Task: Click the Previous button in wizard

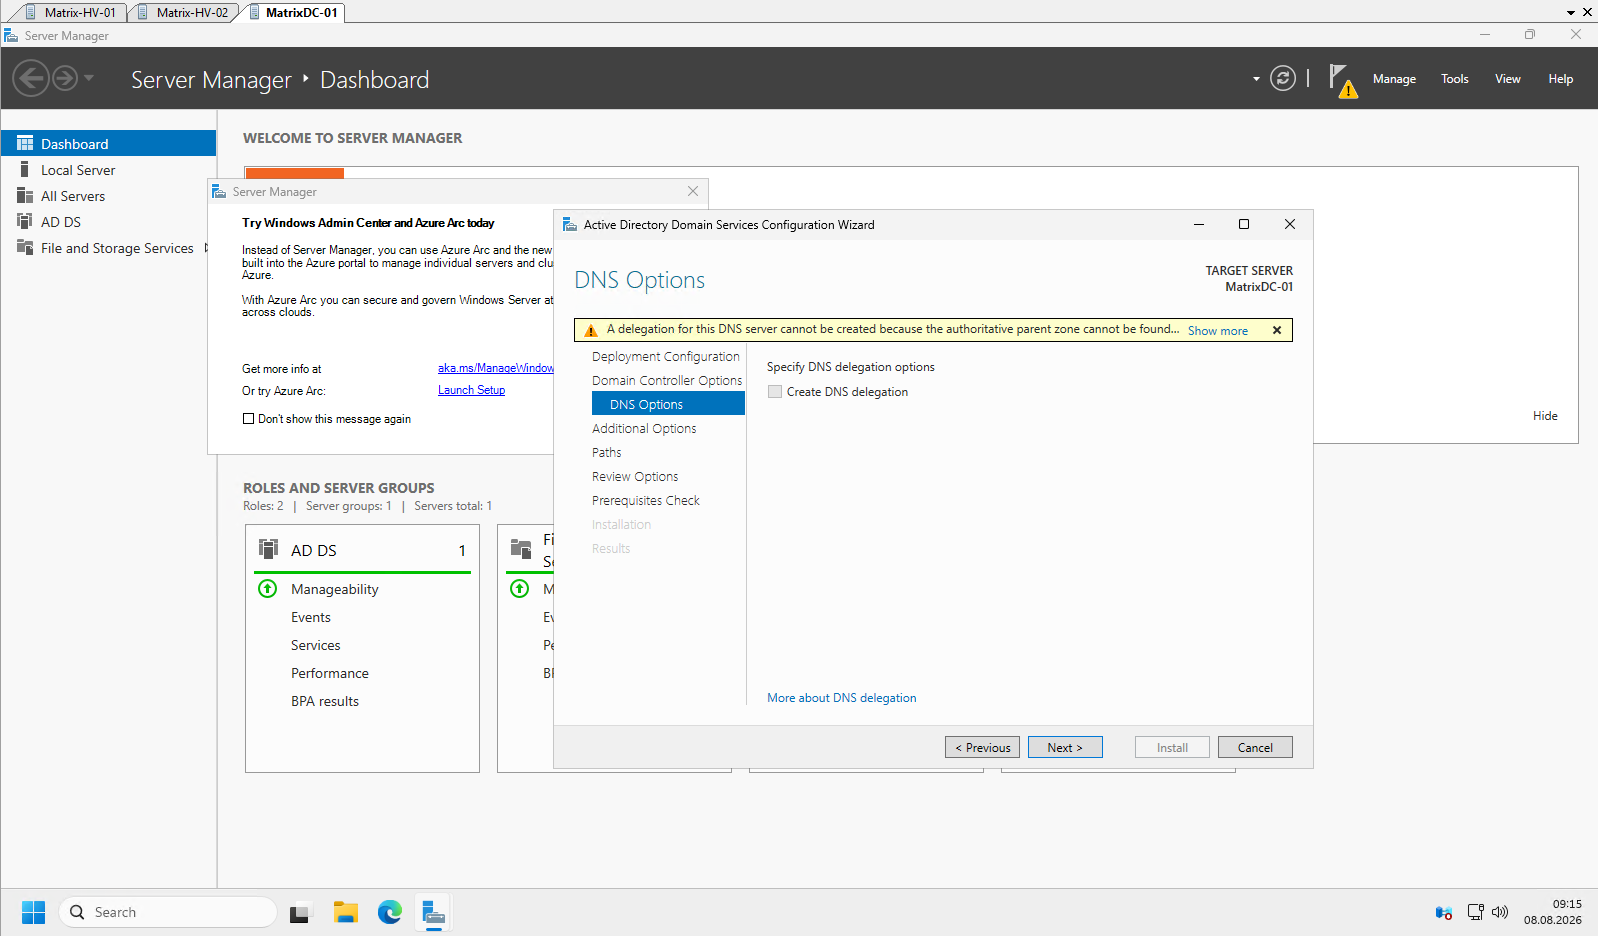Action: (x=982, y=747)
